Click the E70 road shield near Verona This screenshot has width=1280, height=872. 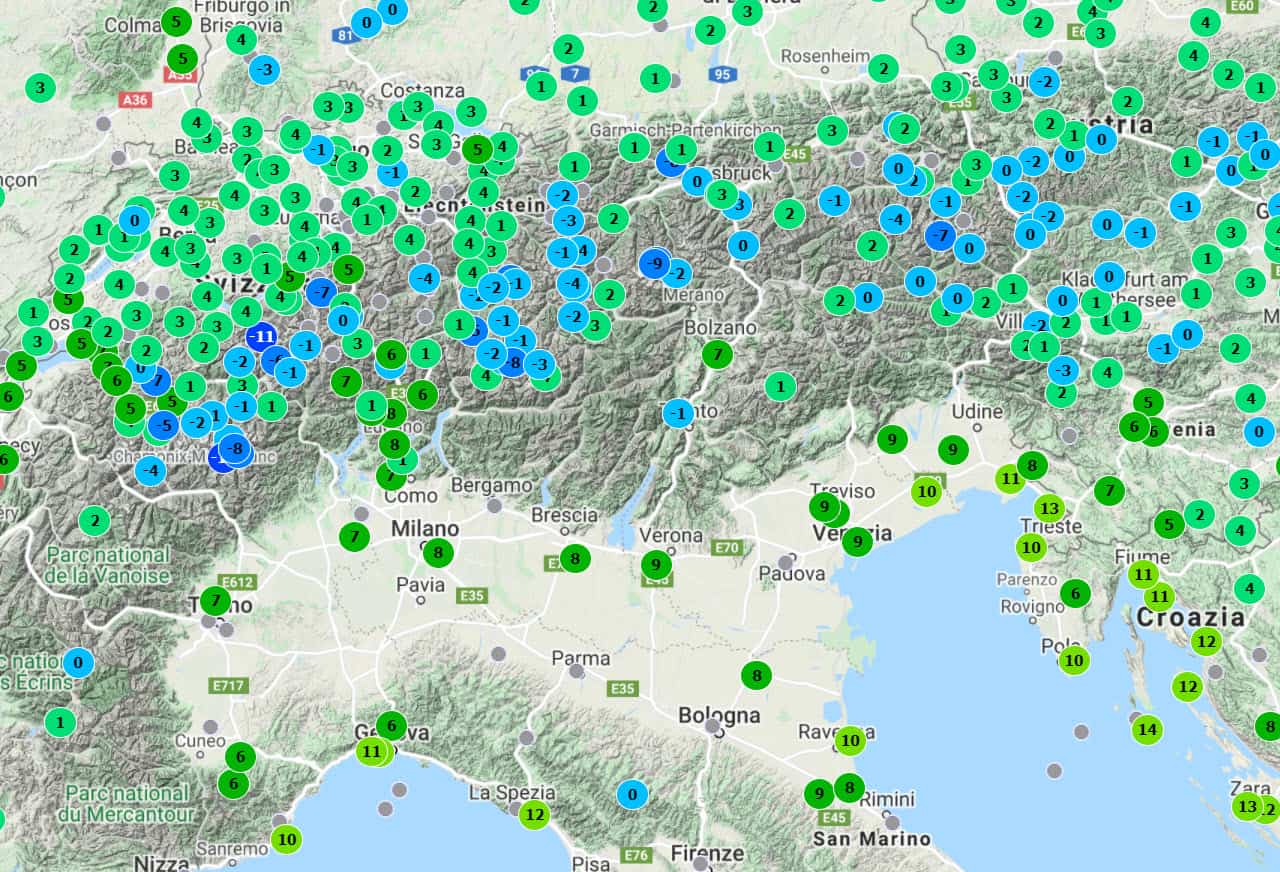coord(727,547)
